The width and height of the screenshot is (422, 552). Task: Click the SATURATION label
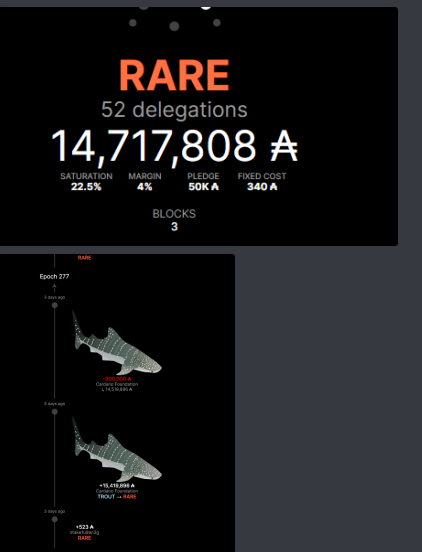pos(86,176)
